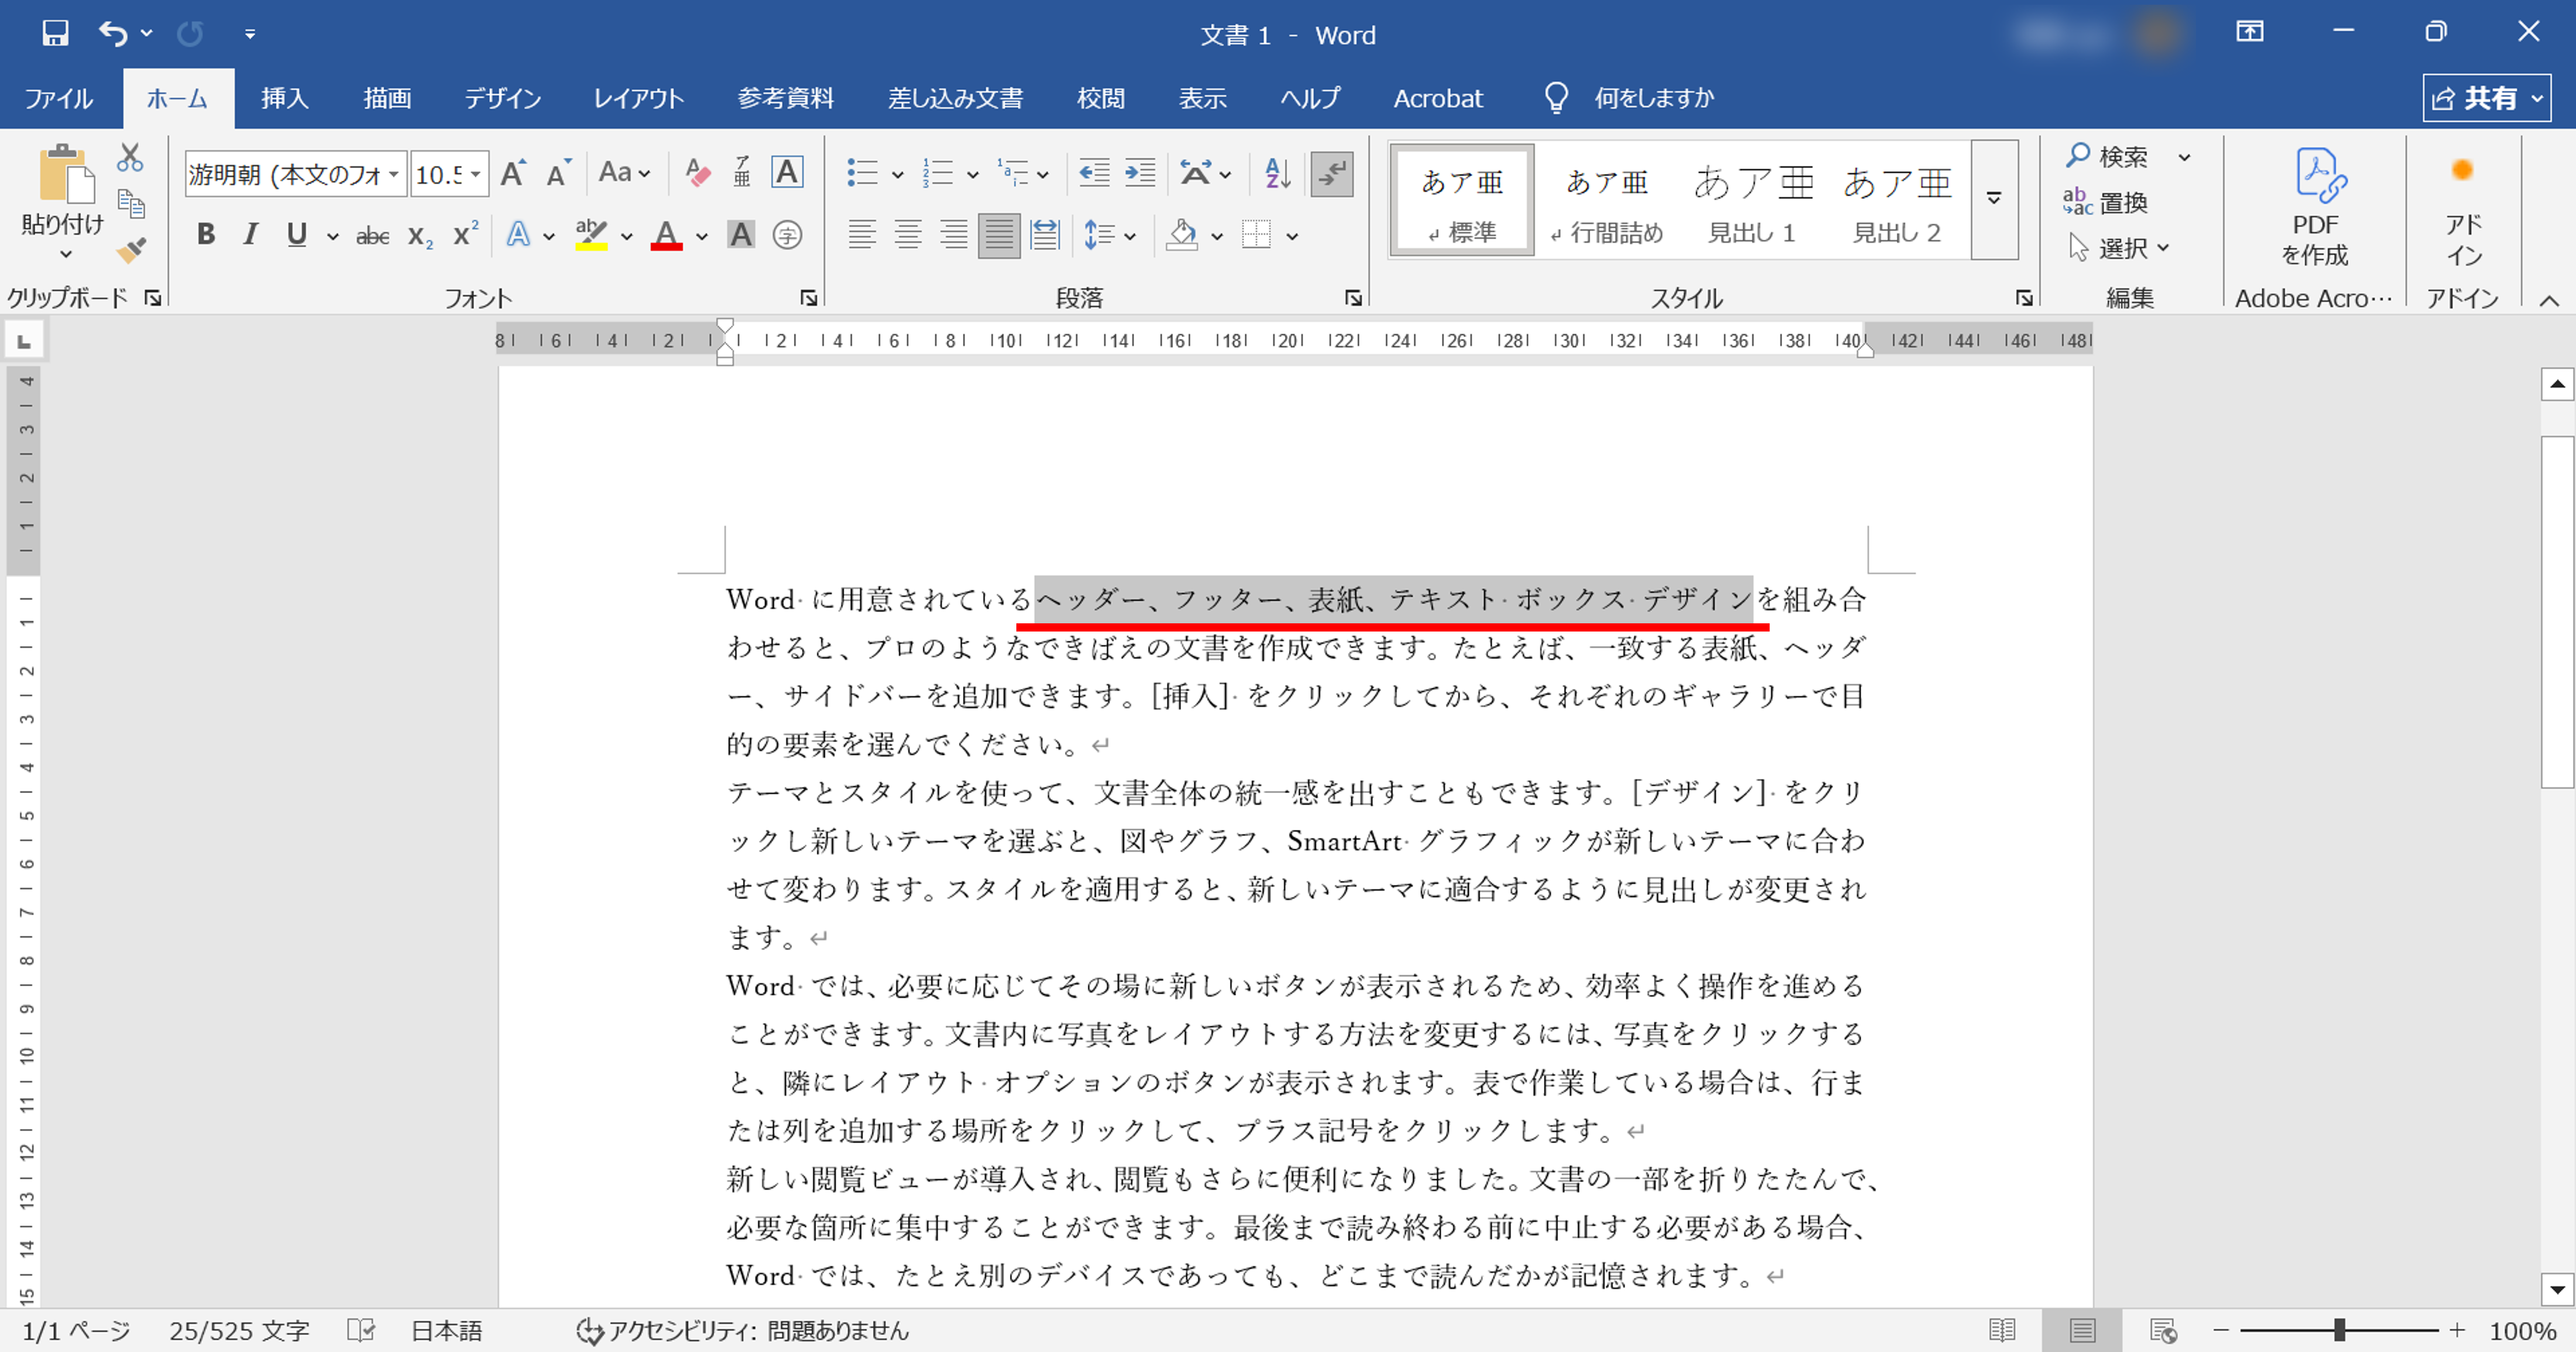Toggle underline formatting
The height and width of the screenshot is (1352, 2576).
click(x=296, y=235)
